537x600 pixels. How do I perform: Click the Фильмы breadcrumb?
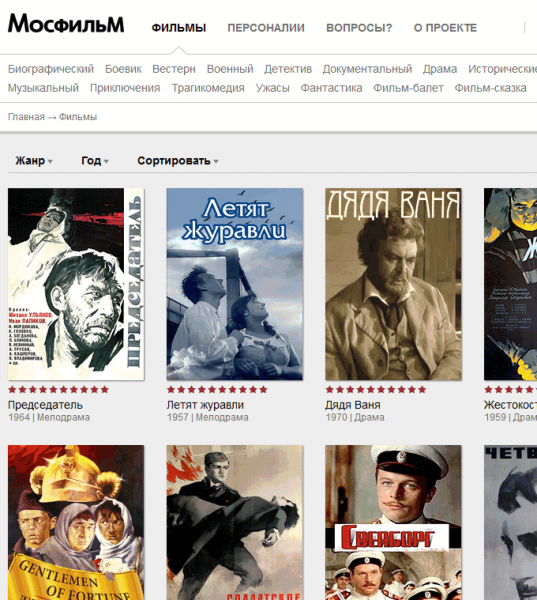click(x=78, y=117)
